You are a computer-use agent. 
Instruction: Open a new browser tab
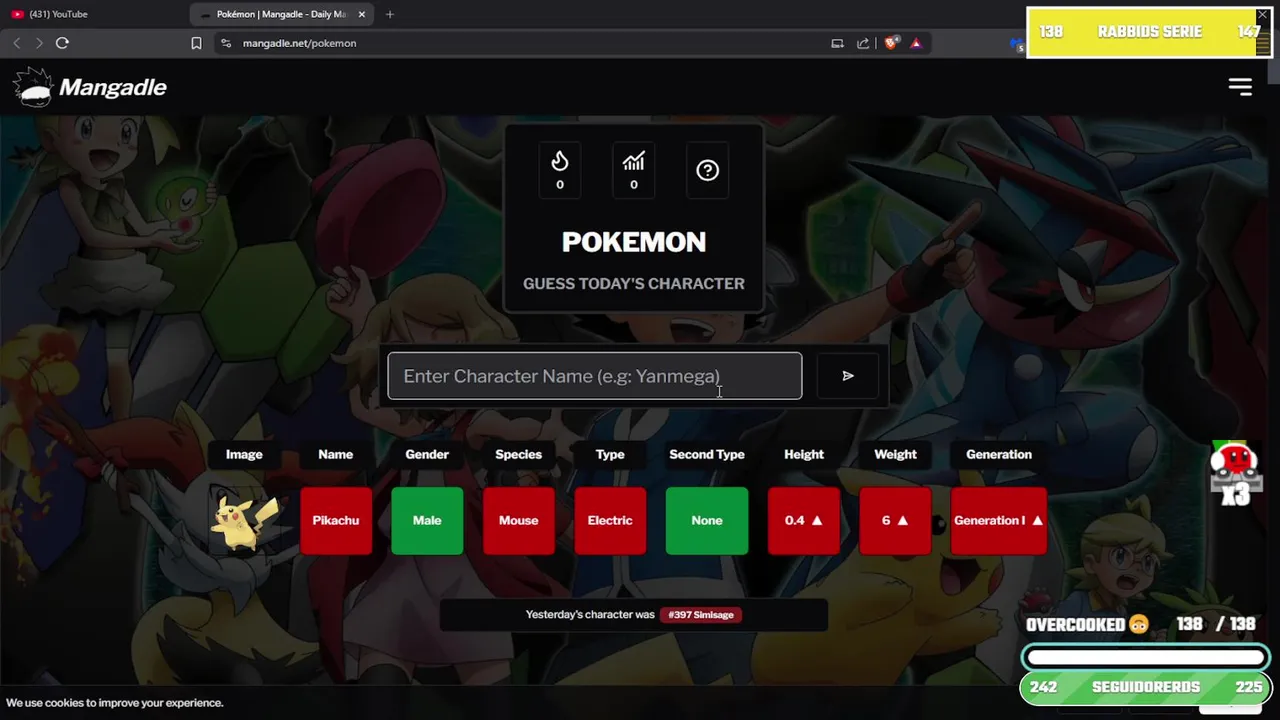390,14
